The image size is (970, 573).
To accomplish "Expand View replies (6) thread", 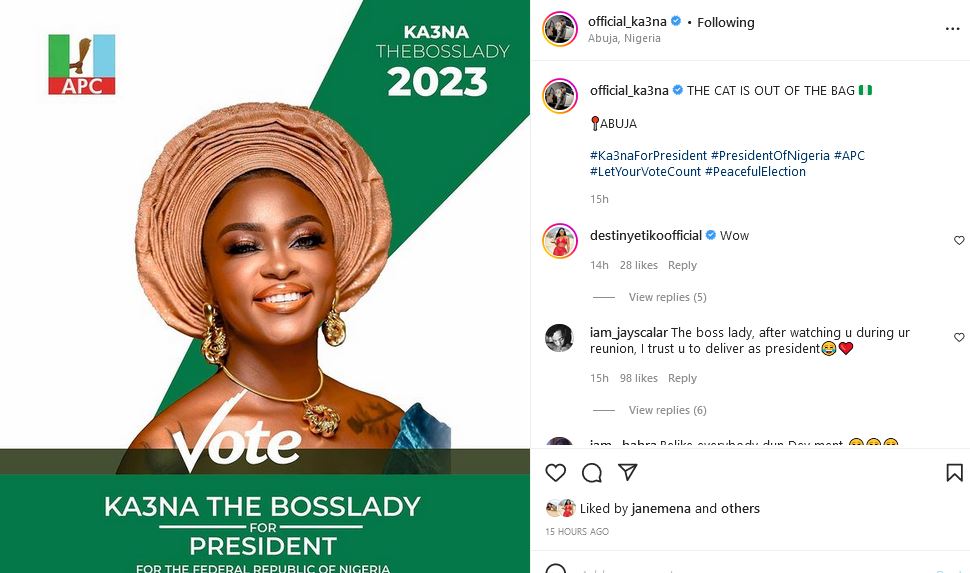I will coord(667,410).
